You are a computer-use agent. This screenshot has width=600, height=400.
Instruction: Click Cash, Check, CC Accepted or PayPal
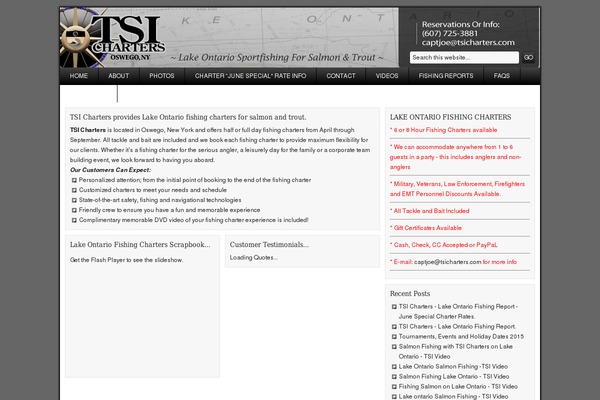click(444, 245)
